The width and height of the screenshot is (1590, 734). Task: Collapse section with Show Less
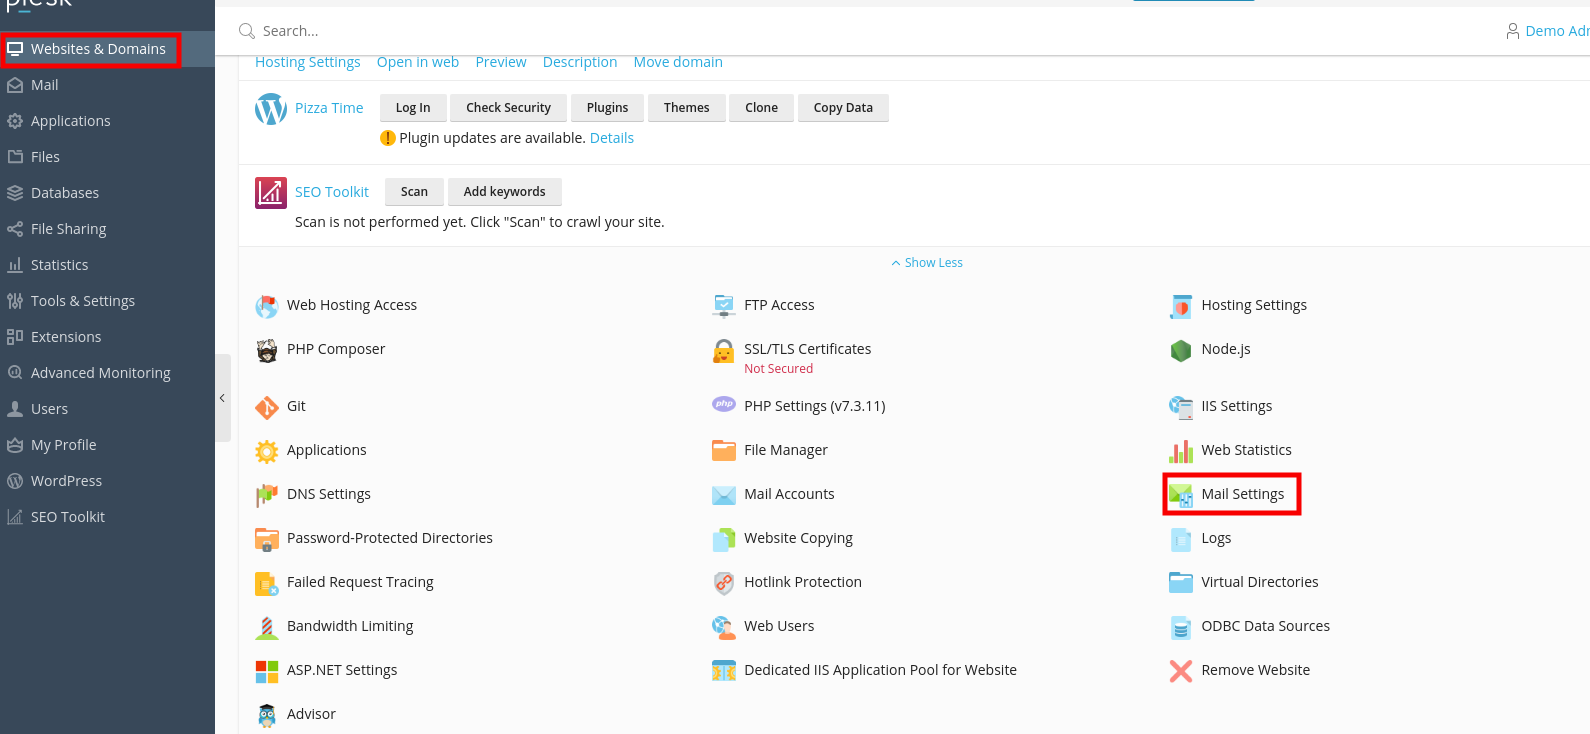pyautogui.click(x=927, y=263)
